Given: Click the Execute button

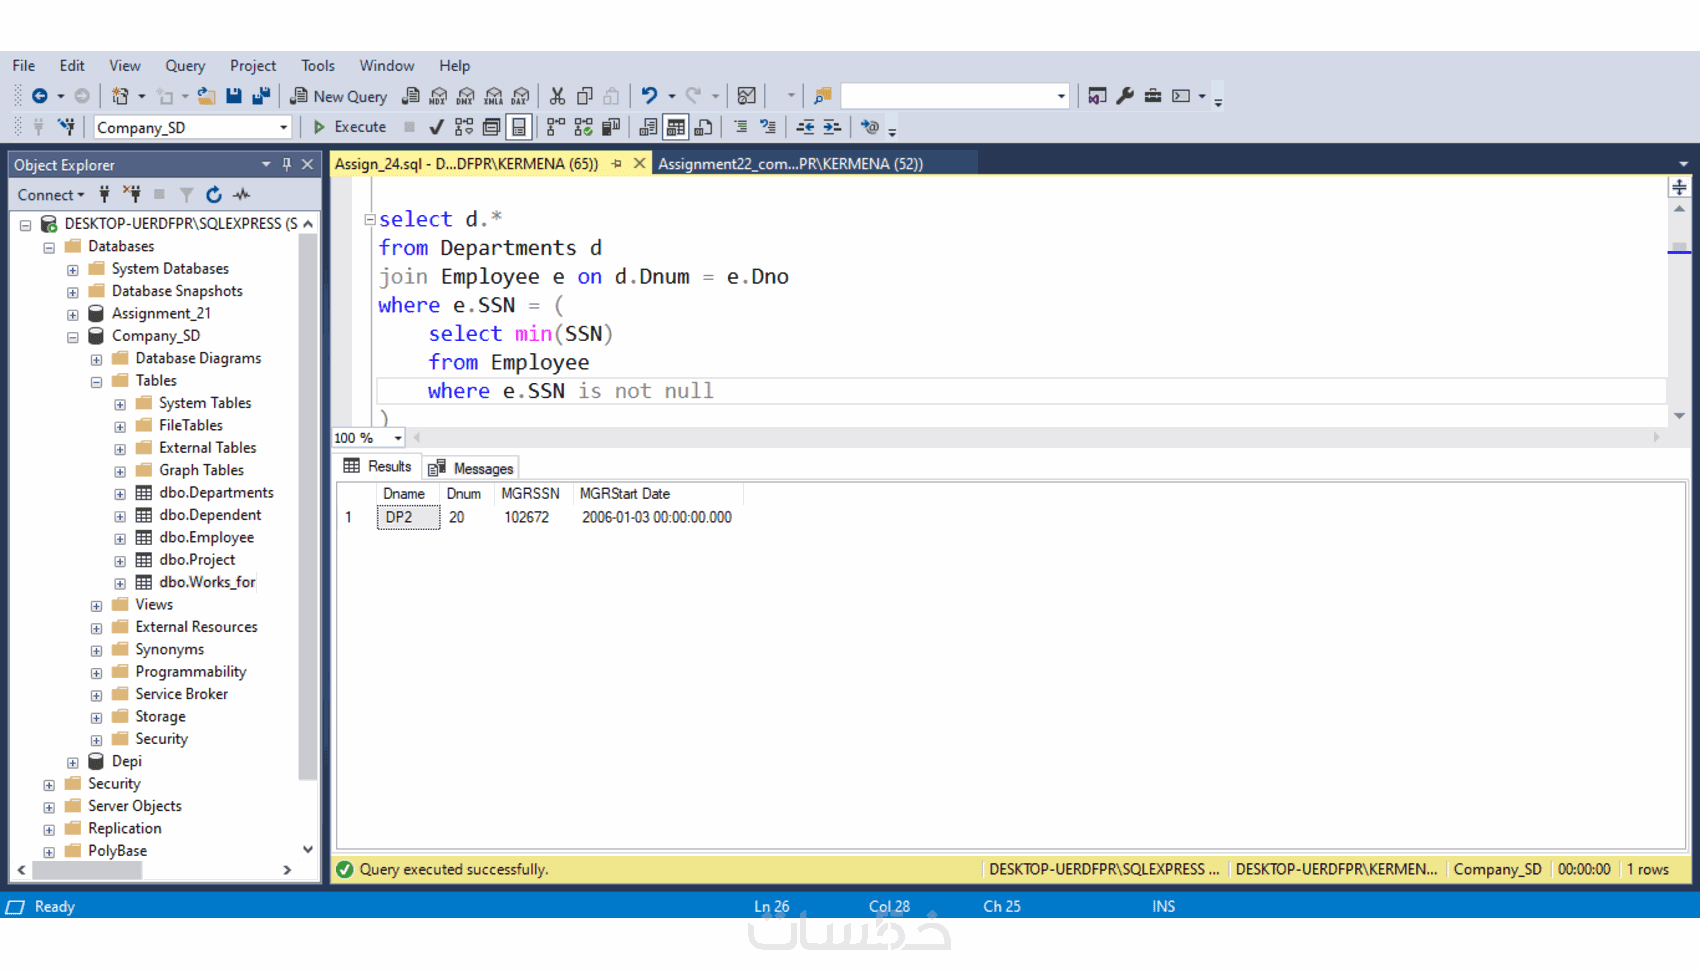Looking at the screenshot, I should (350, 127).
